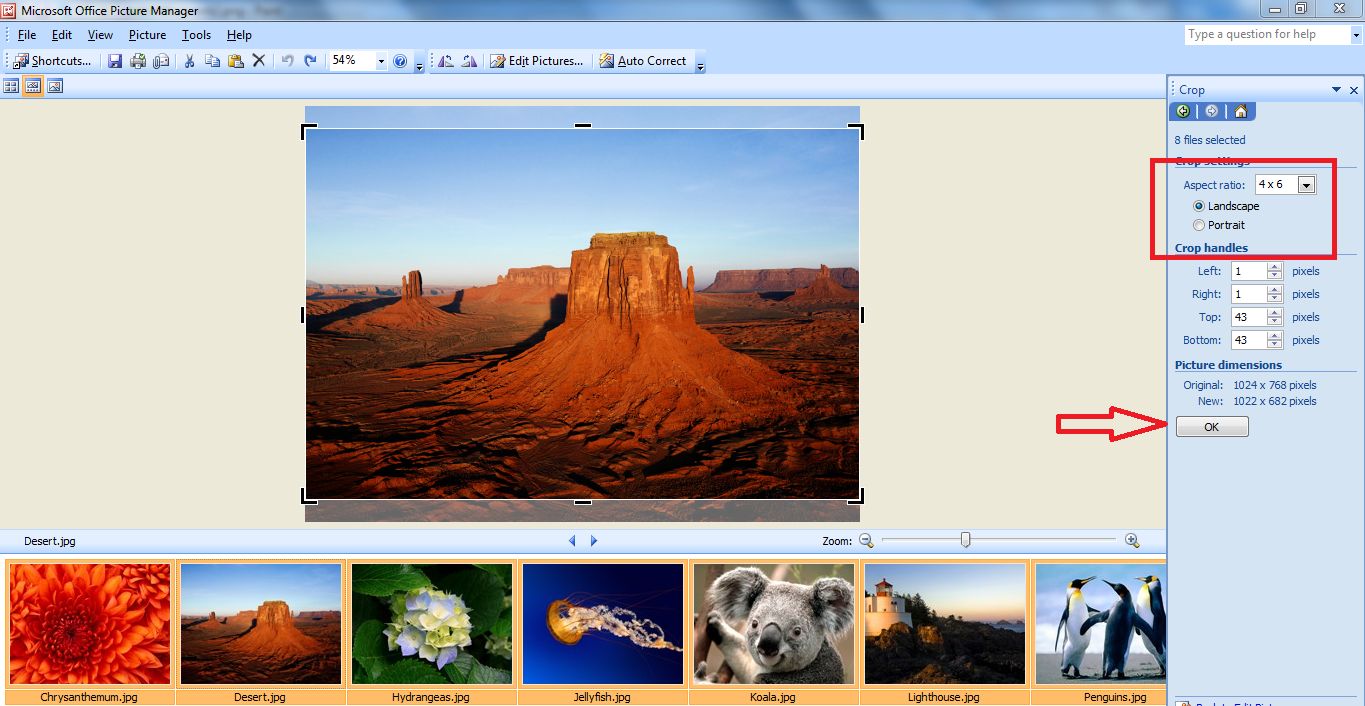The image size is (1365, 706).
Task: Select the Landscape radio button
Action: click(x=1199, y=206)
